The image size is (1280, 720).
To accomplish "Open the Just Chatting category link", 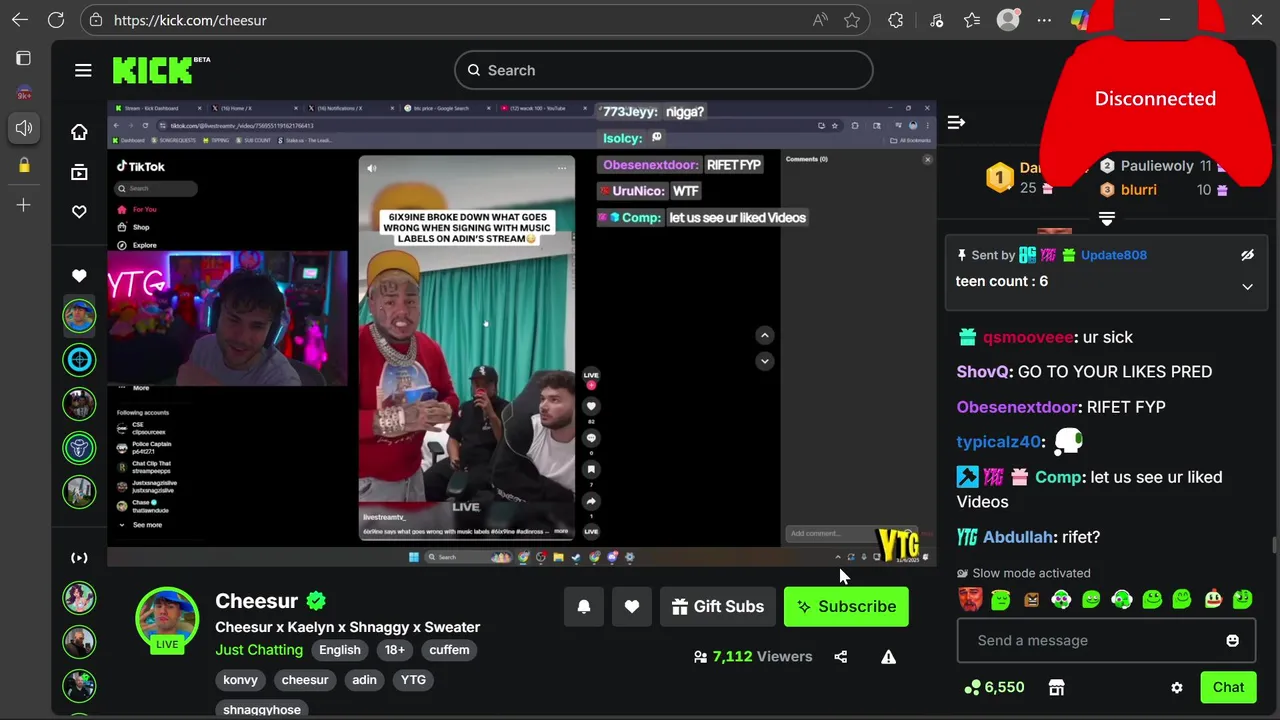I will [259, 650].
